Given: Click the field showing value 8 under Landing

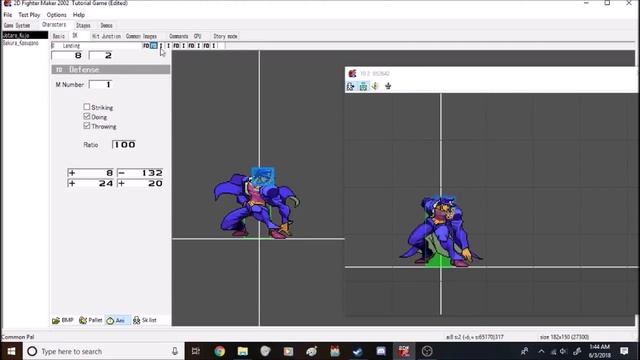Looking at the screenshot, I should (x=67, y=56).
